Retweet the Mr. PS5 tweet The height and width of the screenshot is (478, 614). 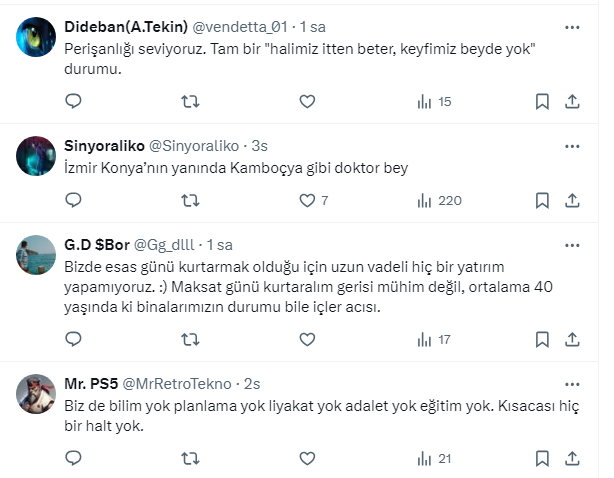click(x=190, y=459)
